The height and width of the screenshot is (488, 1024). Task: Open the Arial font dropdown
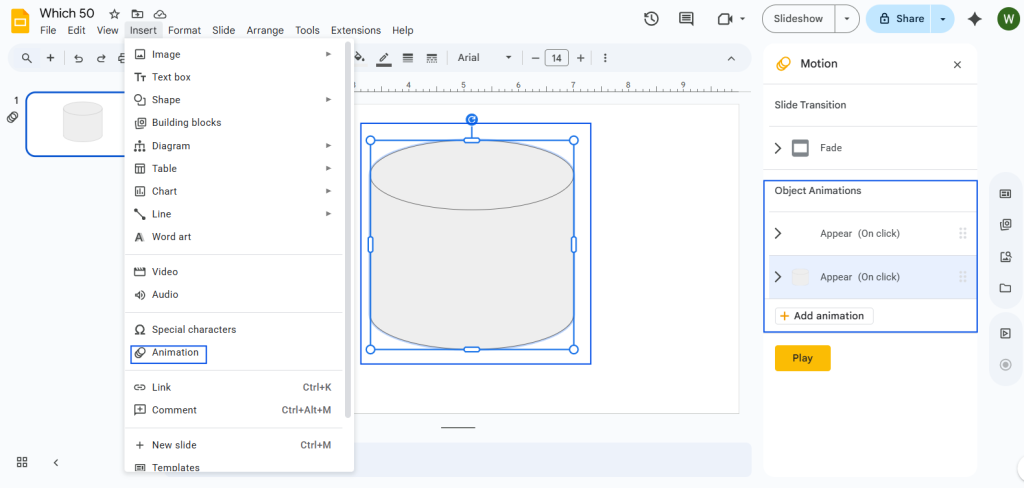[485, 58]
